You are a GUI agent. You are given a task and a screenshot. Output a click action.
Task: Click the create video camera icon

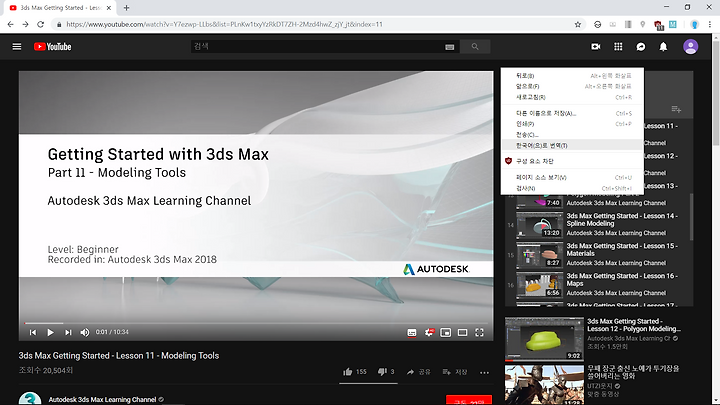pos(596,46)
